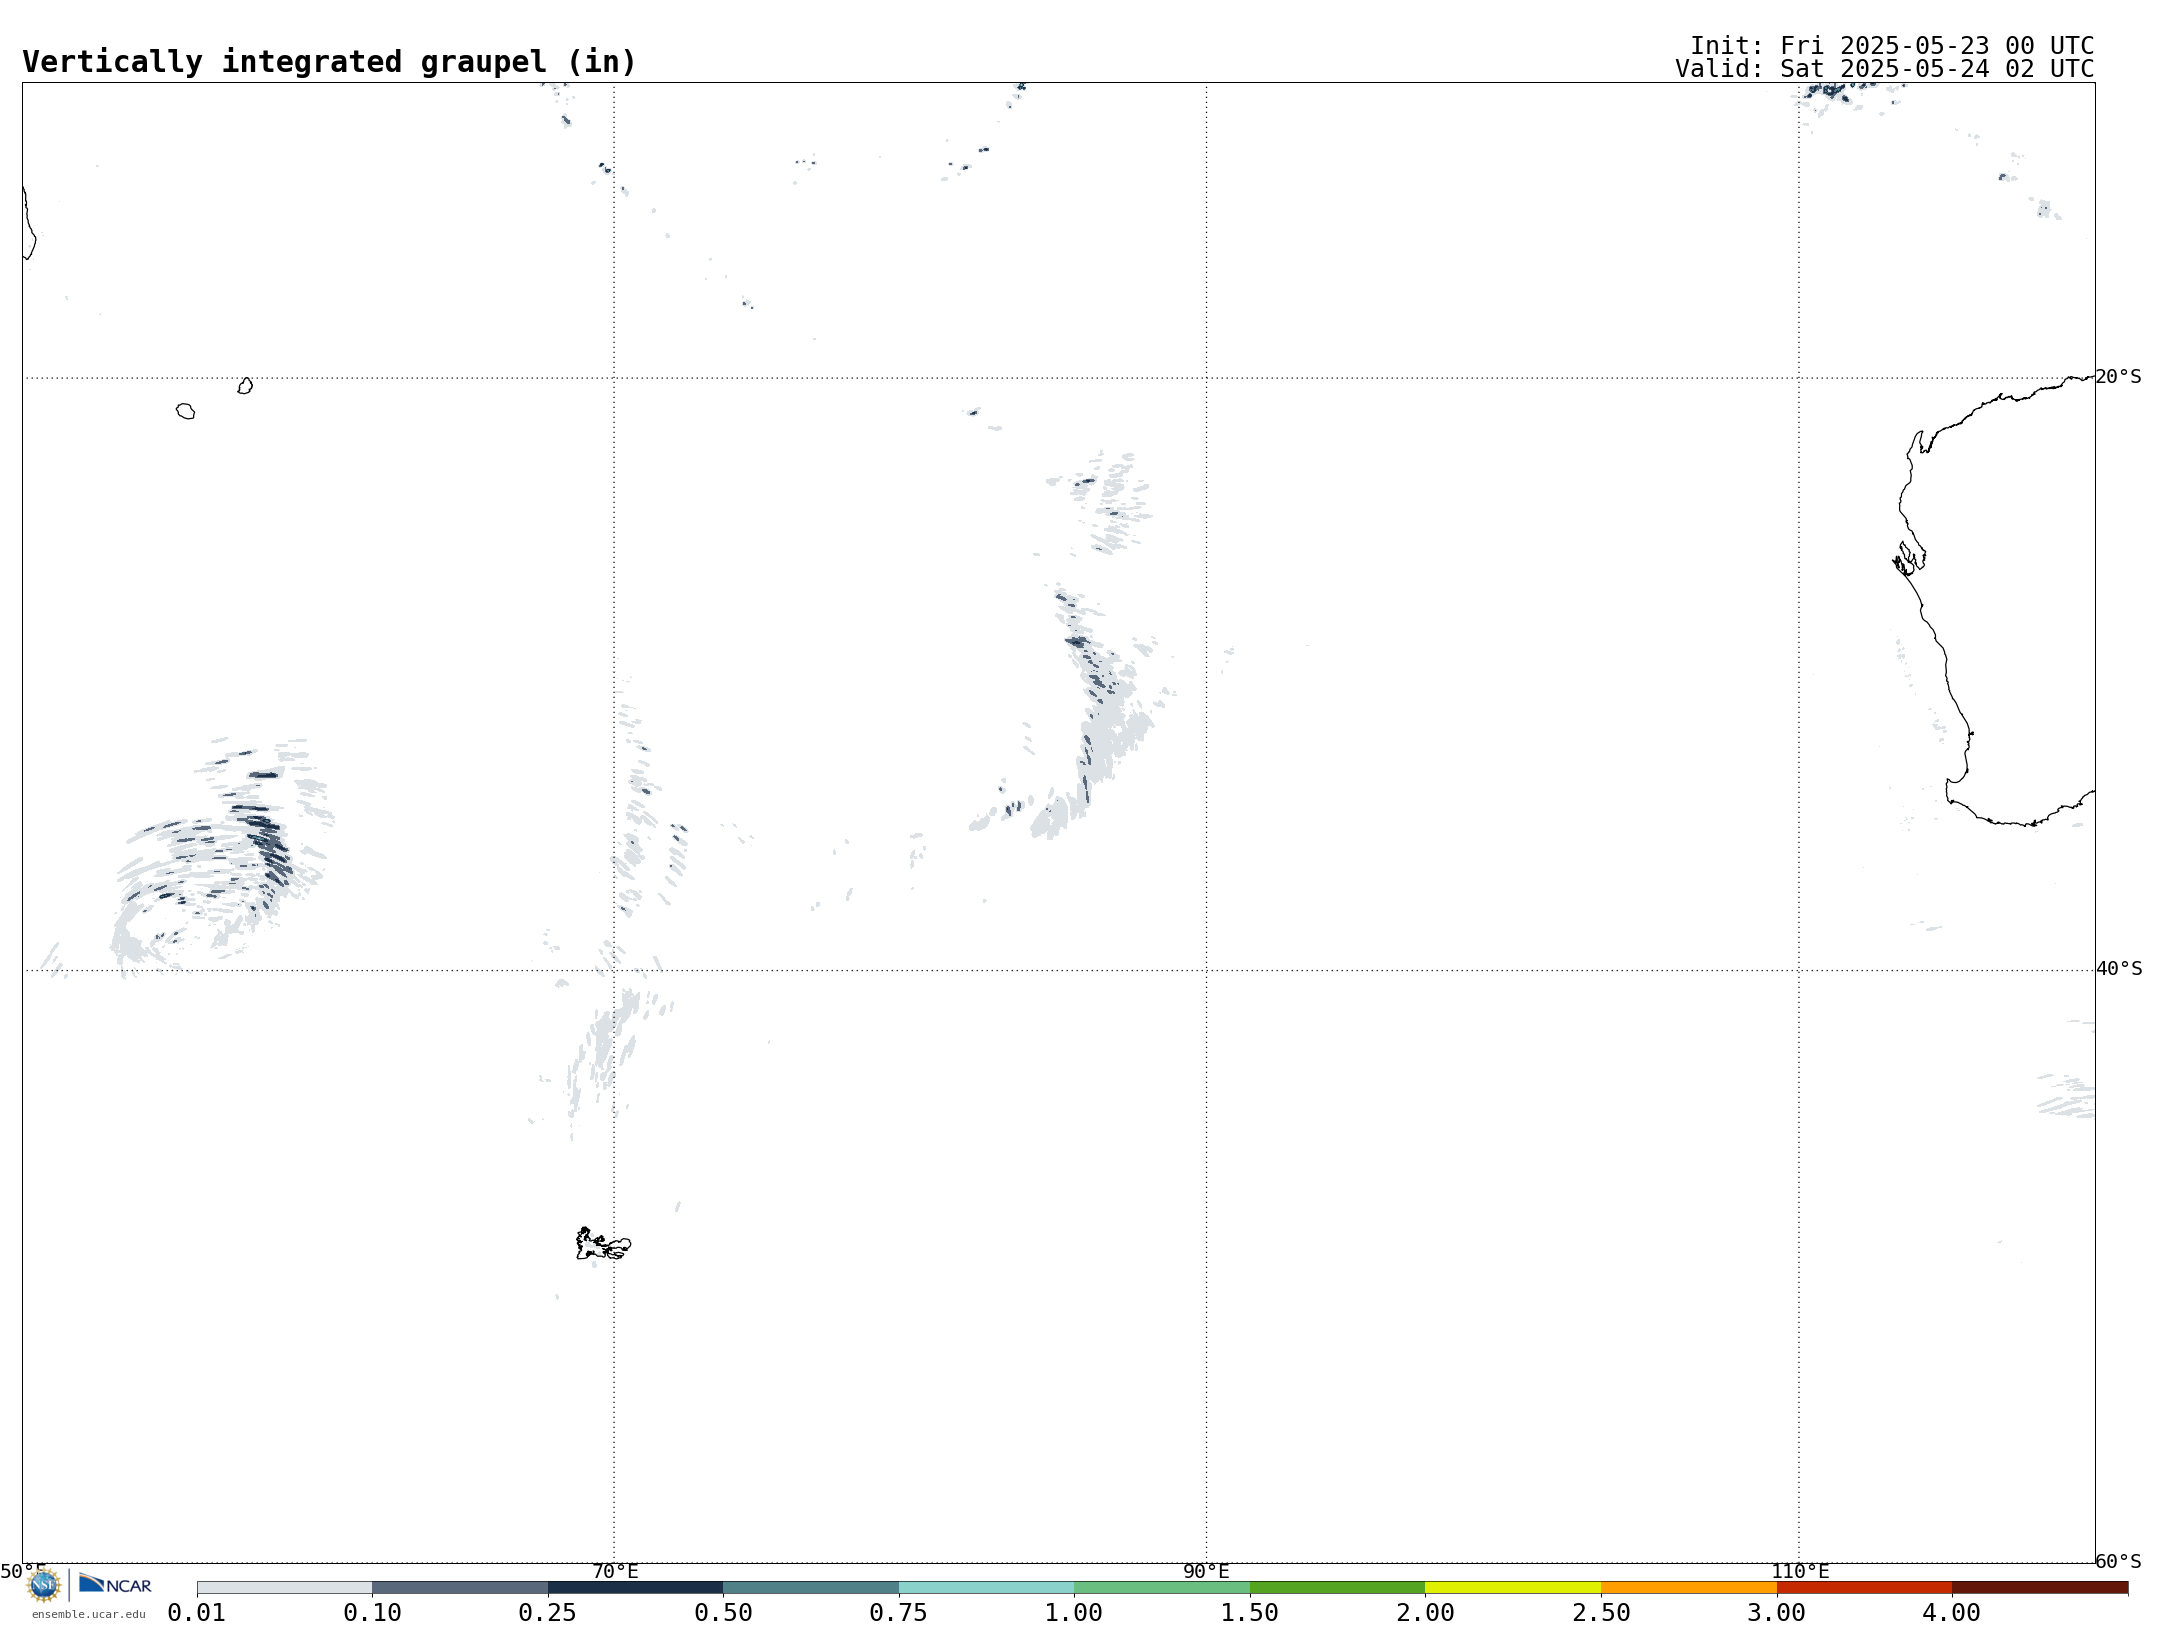
Task: Click the 'Valid: Sat 2025-05-24 02 UTC' text
Action: click(1884, 69)
